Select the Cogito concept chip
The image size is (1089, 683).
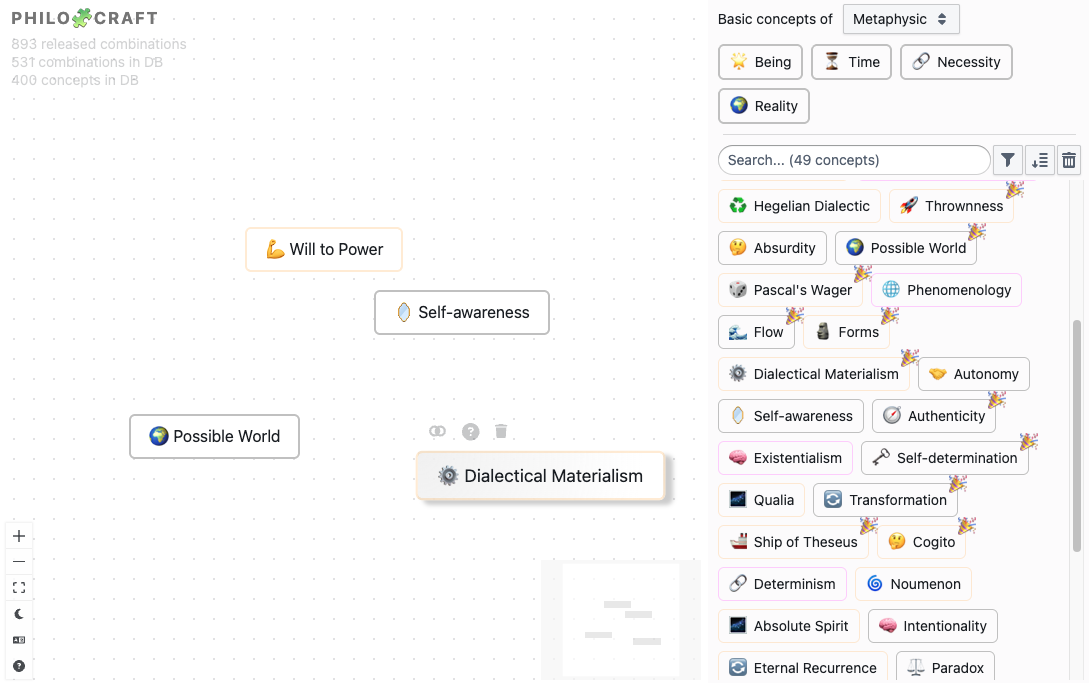click(922, 543)
